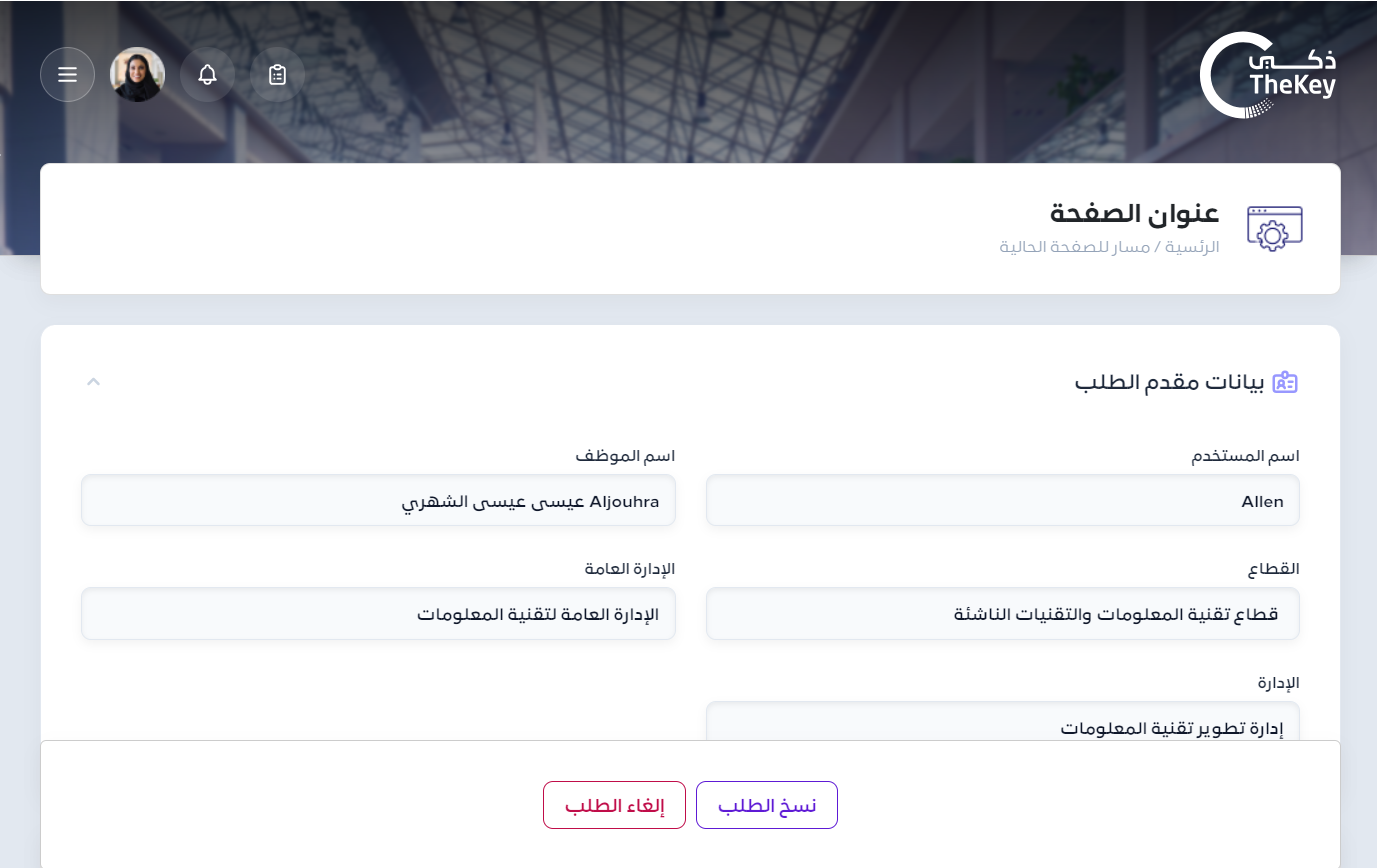Click the اسم الموظف field
Viewport: 1377px width, 868px height.
click(378, 501)
